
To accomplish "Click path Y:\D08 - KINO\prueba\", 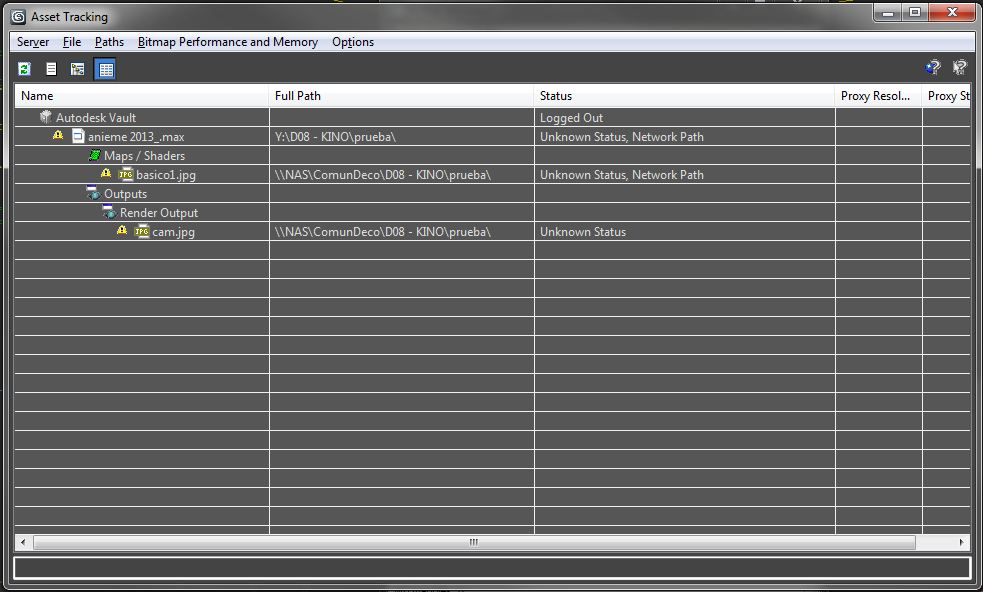I will pyautogui.click(x=335, y=137).
